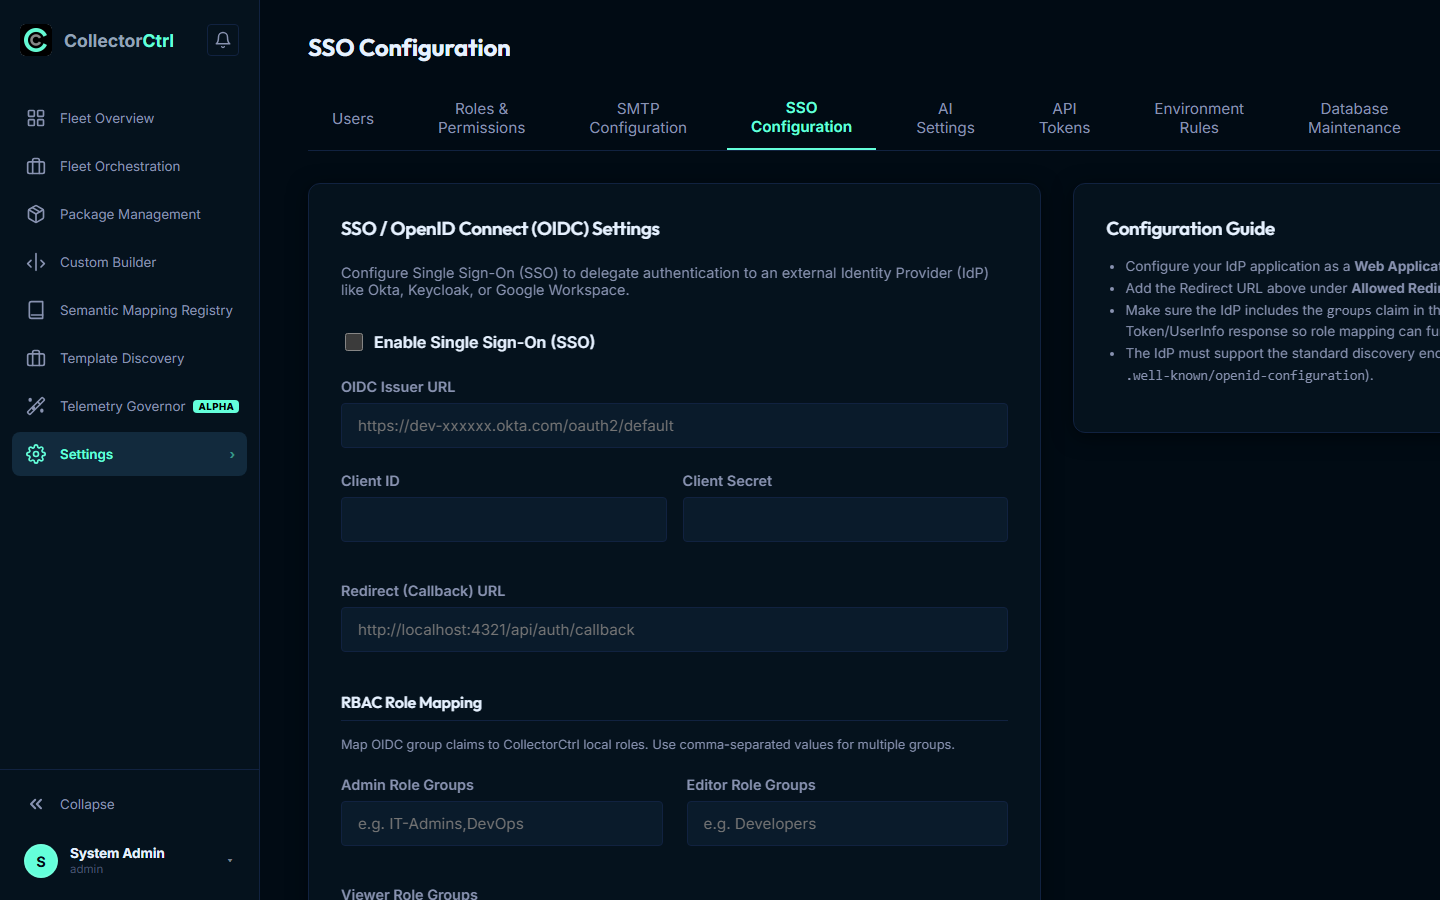The width and height of the screenshot is (1440, 900).
Task: Expand the Settings submenu chevron
Action: [232, 455]
